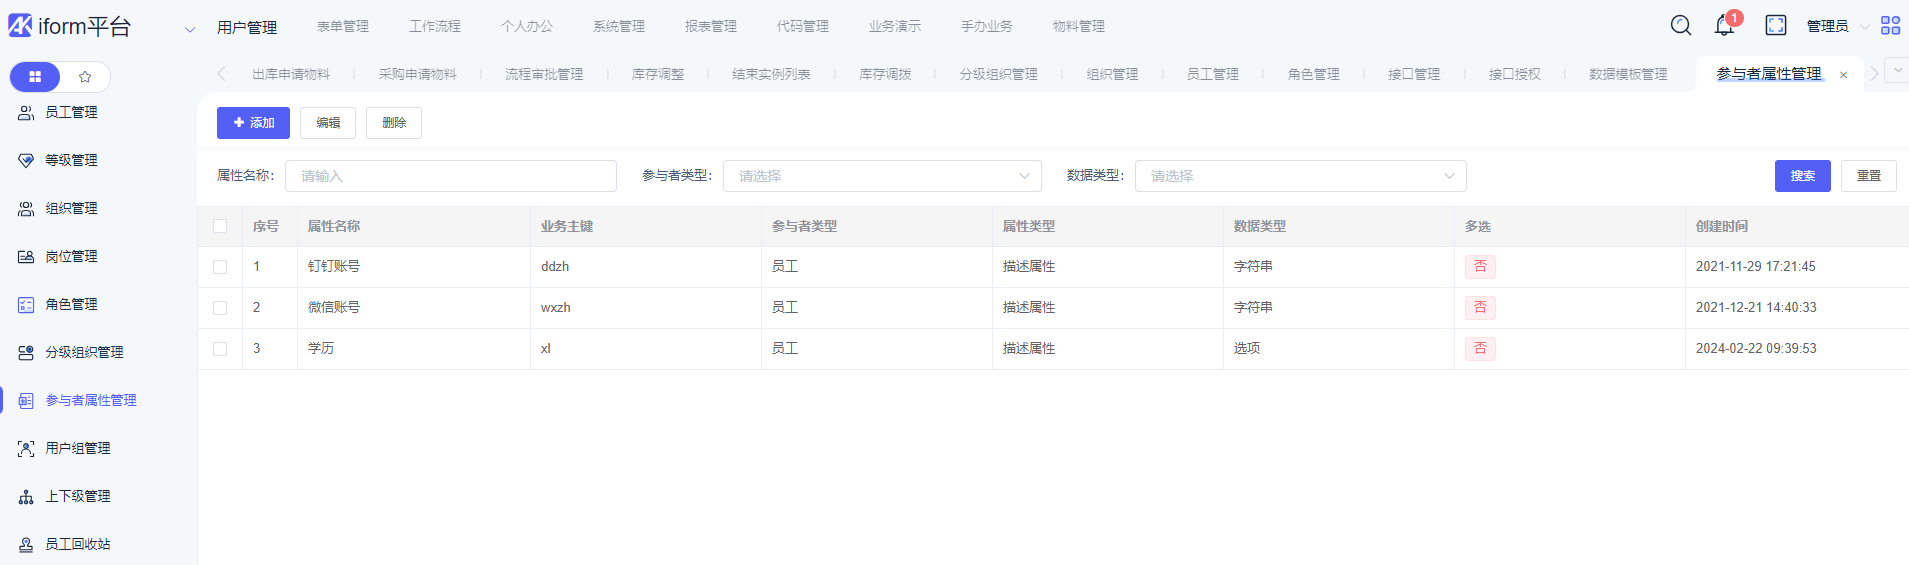Check the select-all checkbox in table header

pos(220,226)
